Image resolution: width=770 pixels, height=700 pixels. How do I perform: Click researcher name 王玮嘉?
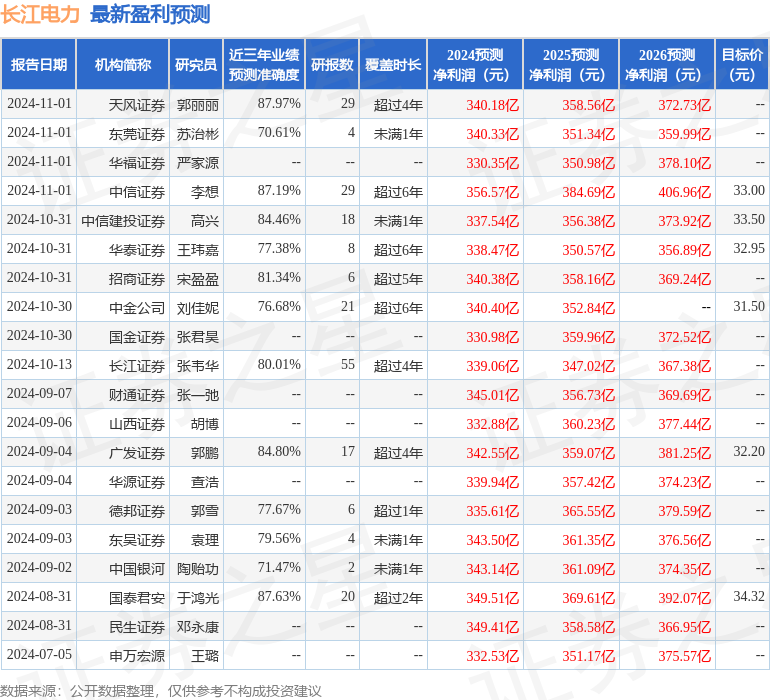coord(197,250)
